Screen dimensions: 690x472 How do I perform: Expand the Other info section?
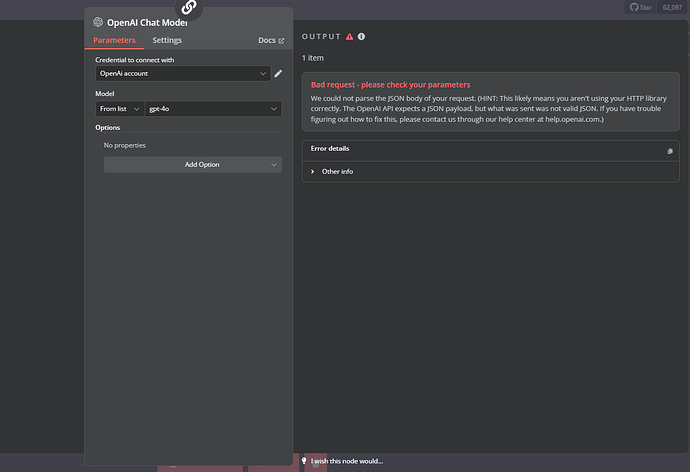332,172
